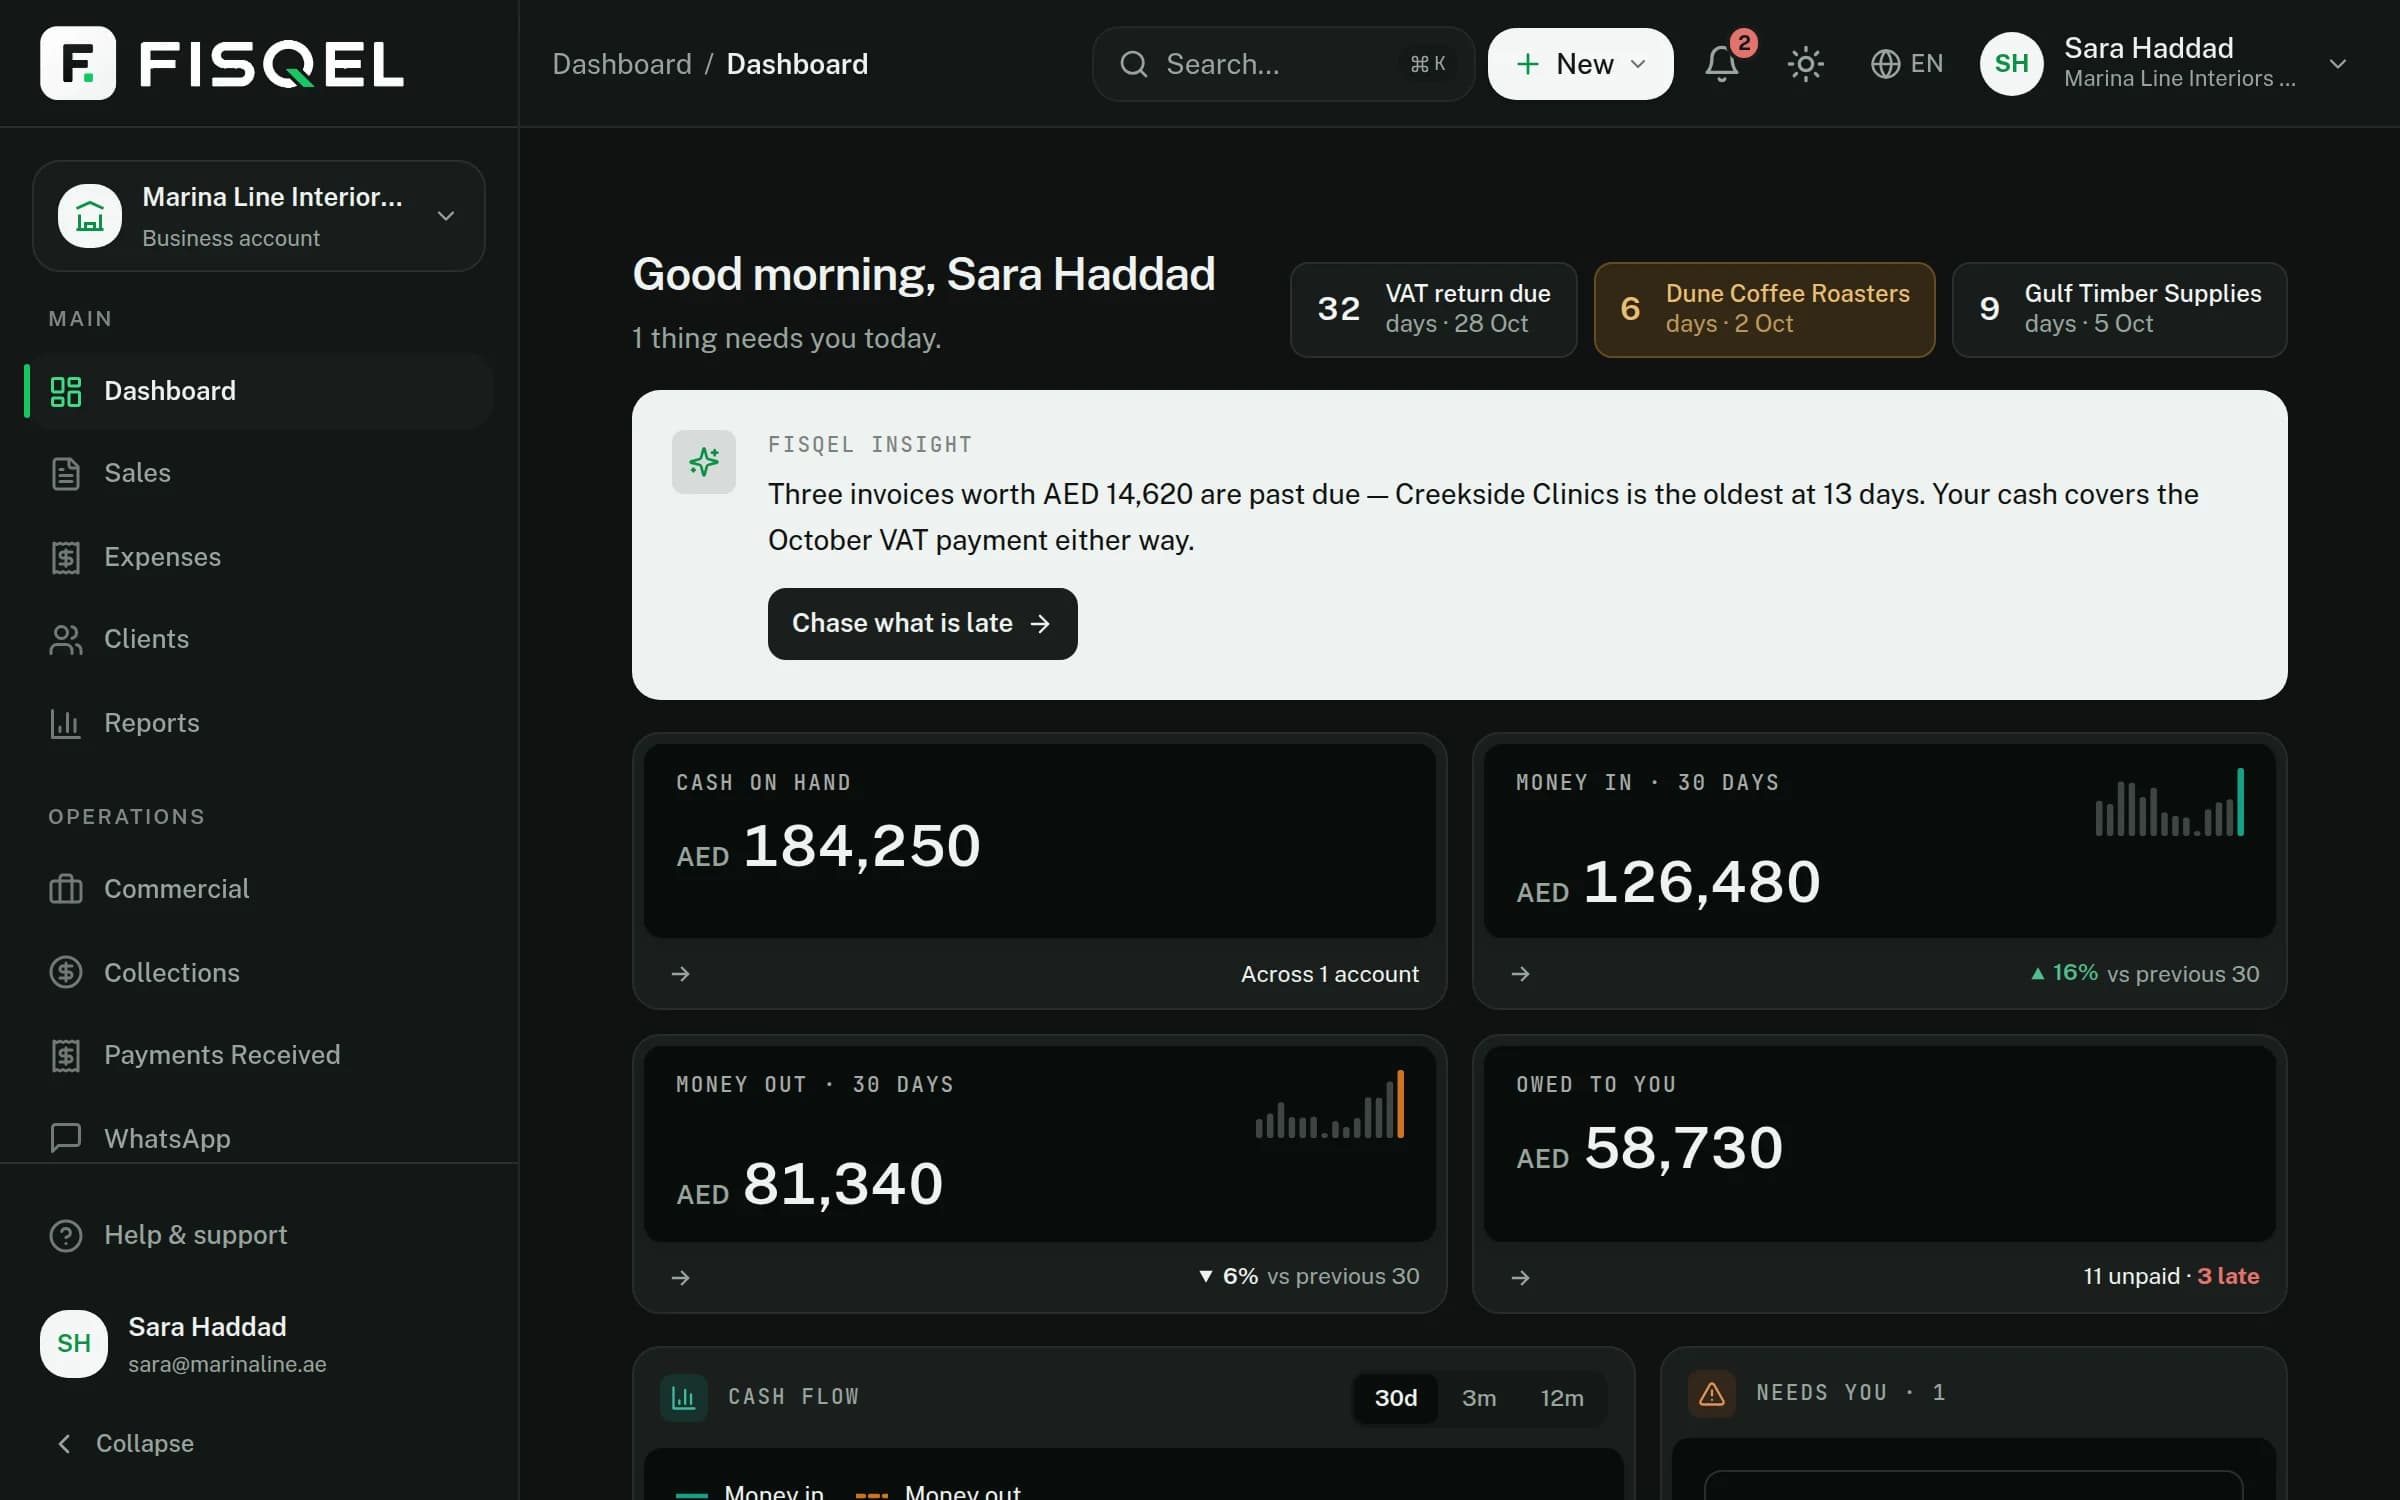Click the Collections dollar icon
Screen dimensions: 2400x1500
point(66,973)
